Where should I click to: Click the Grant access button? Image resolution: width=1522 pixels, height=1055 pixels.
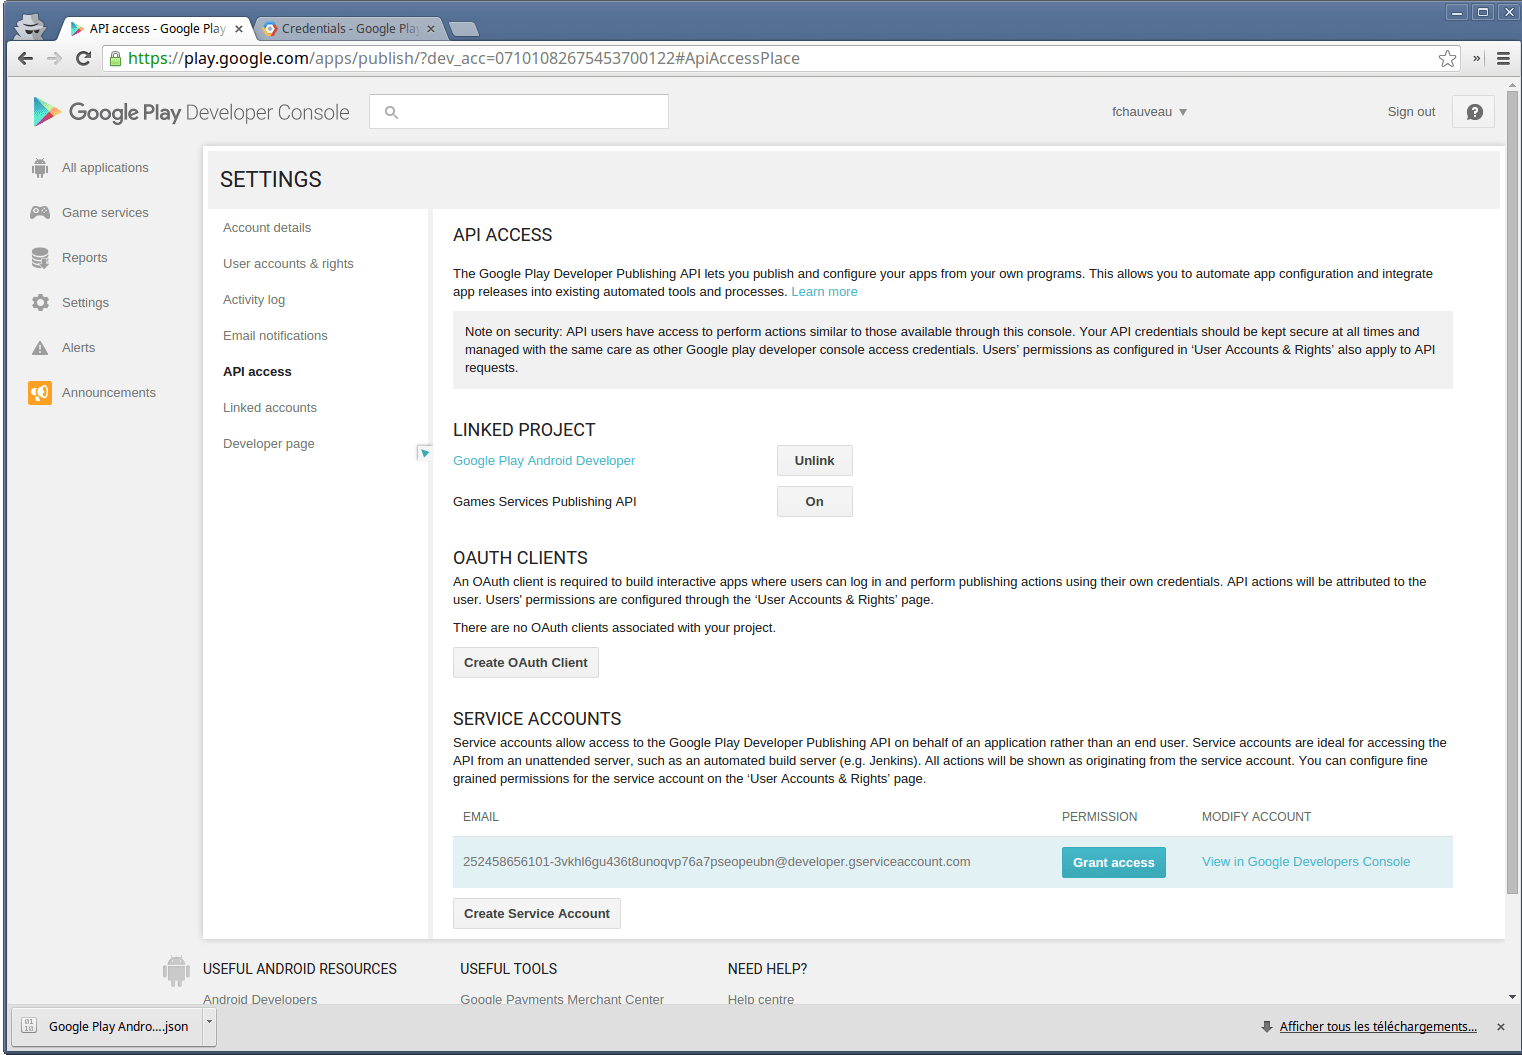[x=1113, y=863]
